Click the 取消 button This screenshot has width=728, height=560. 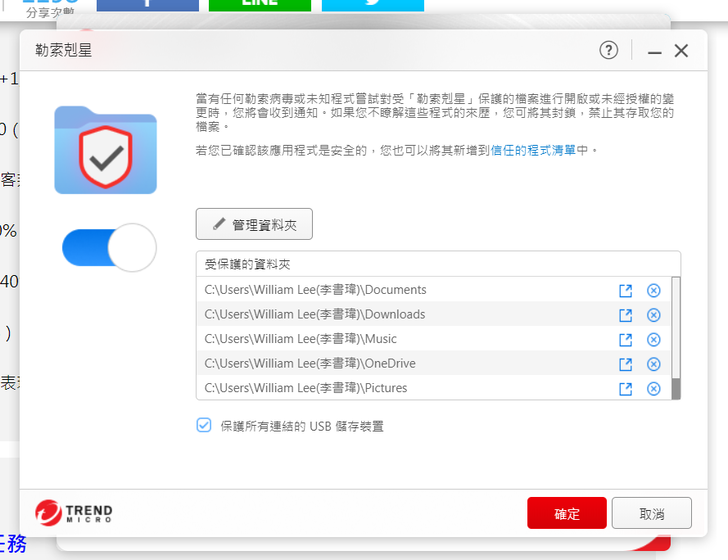[651, 513]
